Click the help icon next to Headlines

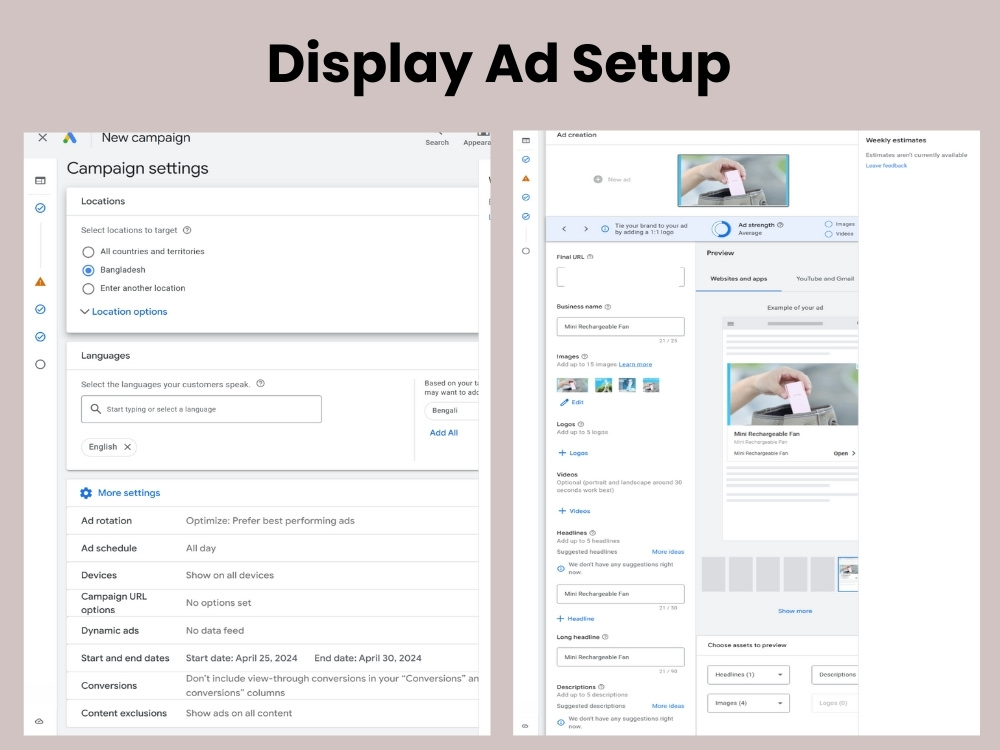[592, 533]
